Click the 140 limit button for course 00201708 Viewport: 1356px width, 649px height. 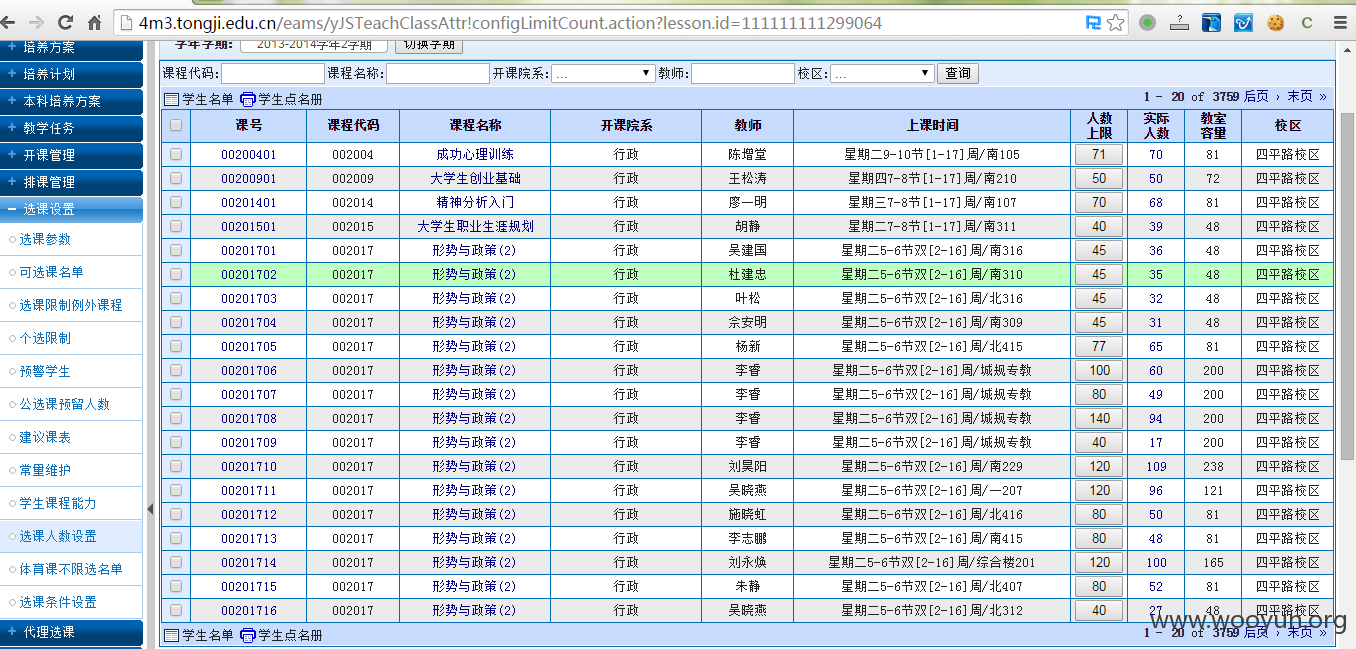1098,418
